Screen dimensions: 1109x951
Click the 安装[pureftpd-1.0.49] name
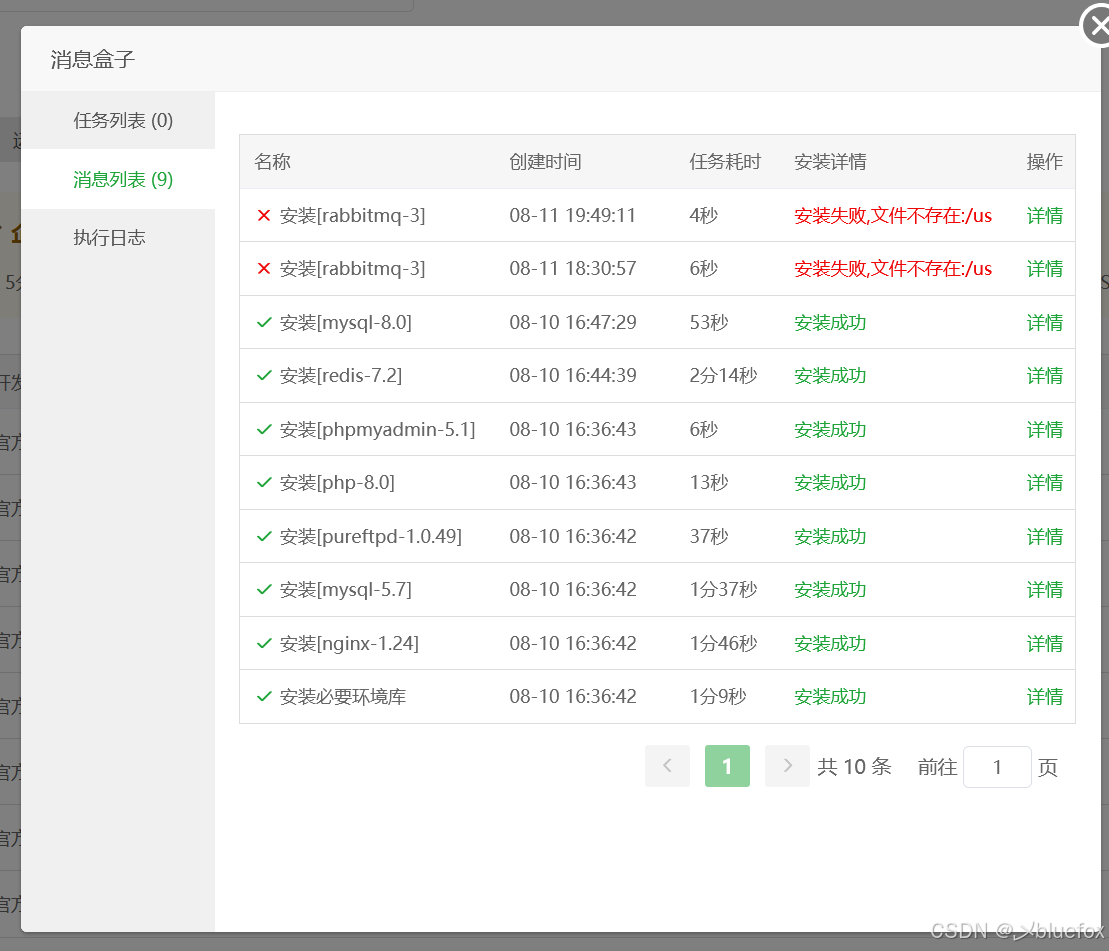point(371,537)
